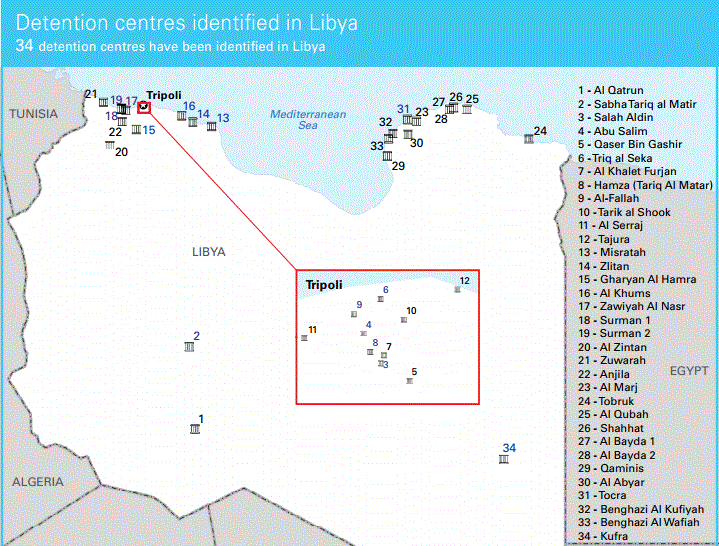This screenshot has height=546, width=719.
Task: Click Tarik al Shook marker 10 in inset
Action: click(x=404, y=320)
